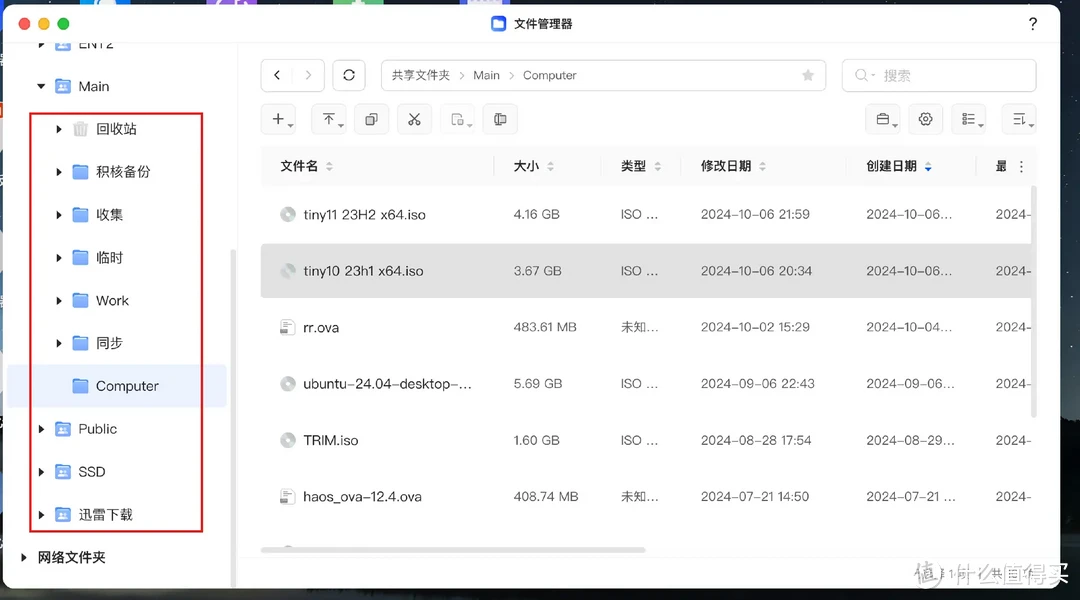Click the back navigation arrow
The height and width of the screenshot is (600, 1080).
277,74
